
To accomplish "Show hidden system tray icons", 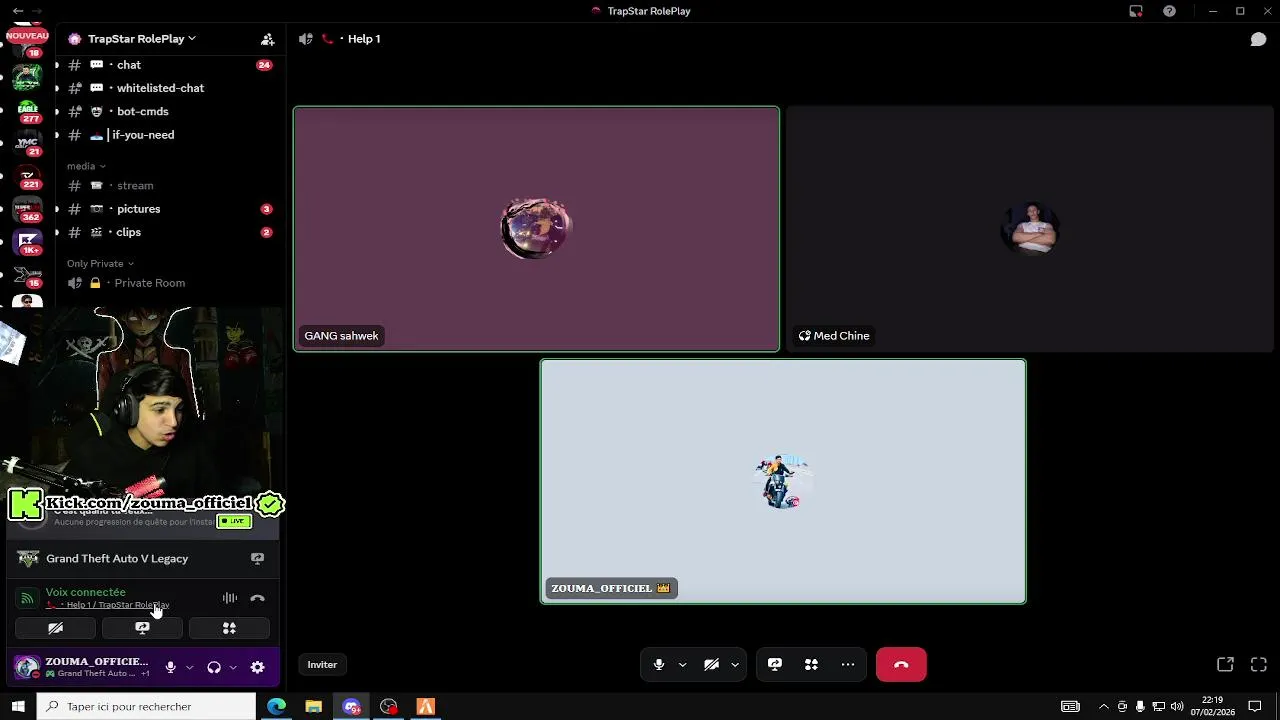I will tap(1103, 706).
